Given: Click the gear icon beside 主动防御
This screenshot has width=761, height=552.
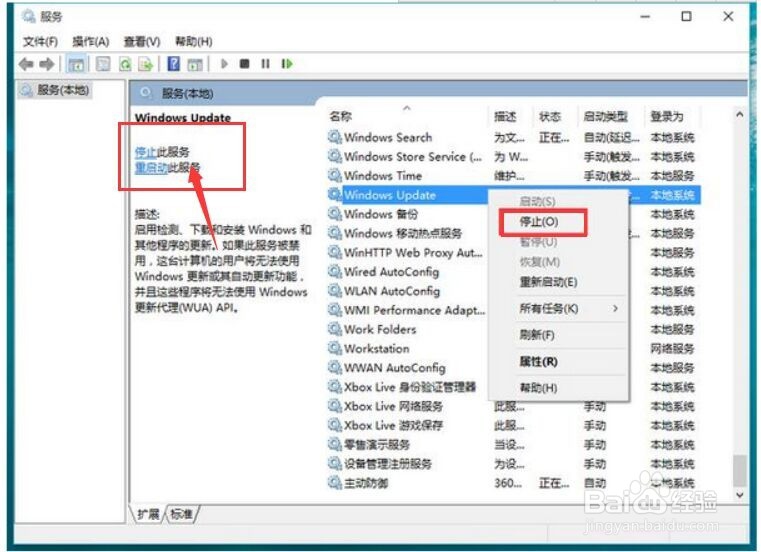Looking at the screenshot, I should [x=334, y=482].
